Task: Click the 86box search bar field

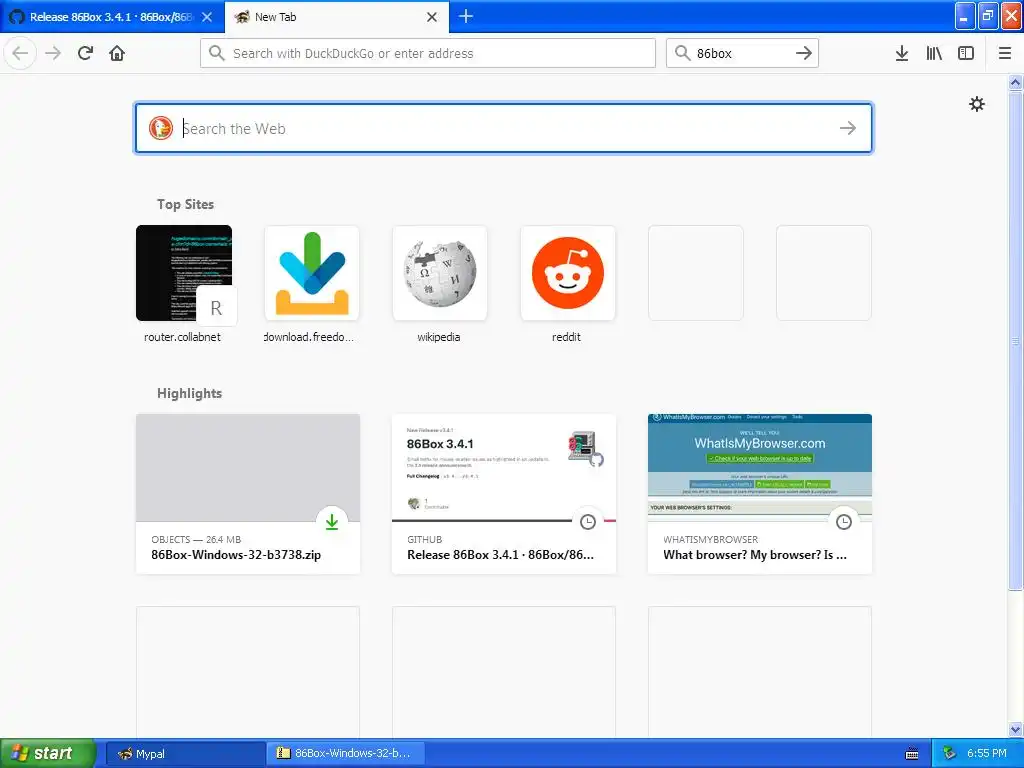Action: [742, 53]
